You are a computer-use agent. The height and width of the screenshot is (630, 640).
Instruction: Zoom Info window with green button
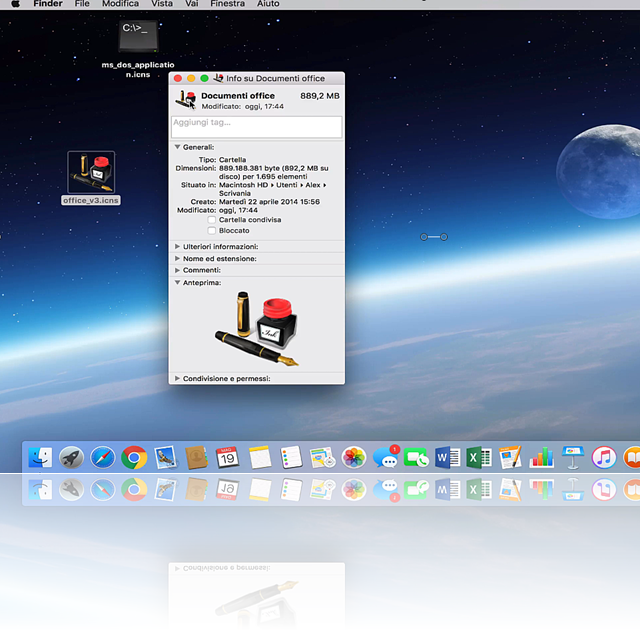click(204, 78)
